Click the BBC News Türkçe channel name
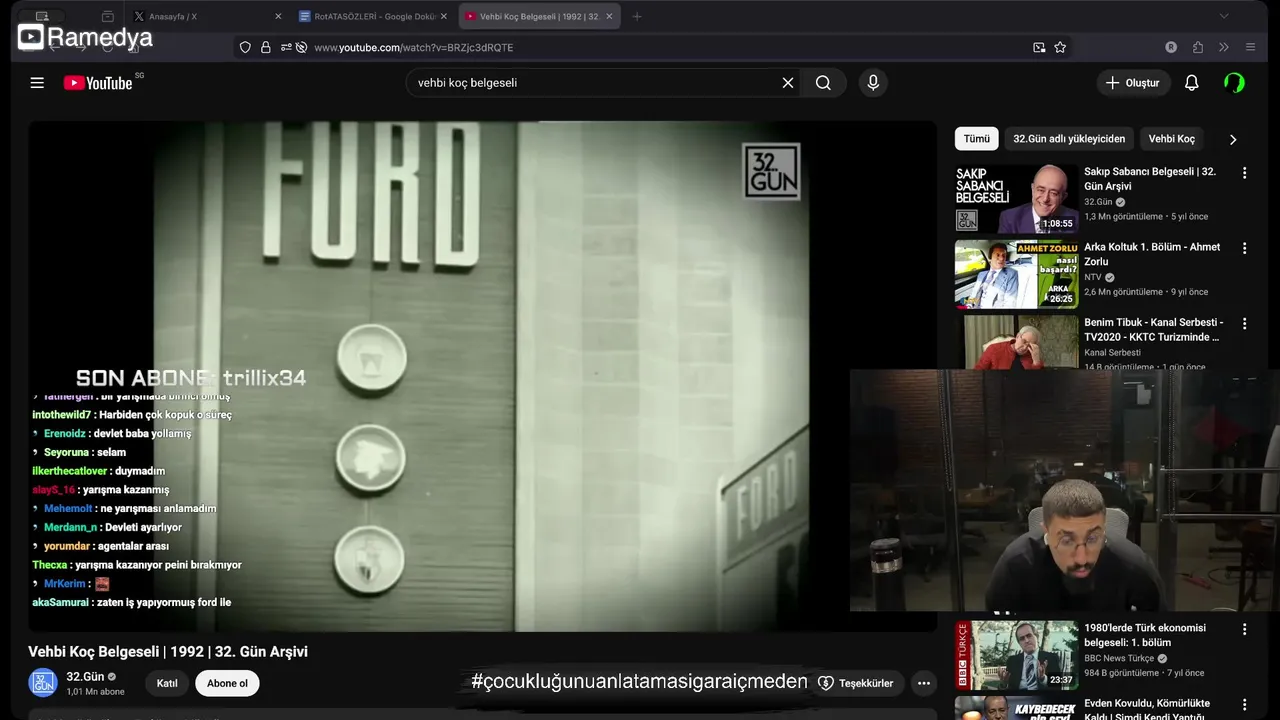Viewport: 1280px width, 720px height. click(1119, 658)
